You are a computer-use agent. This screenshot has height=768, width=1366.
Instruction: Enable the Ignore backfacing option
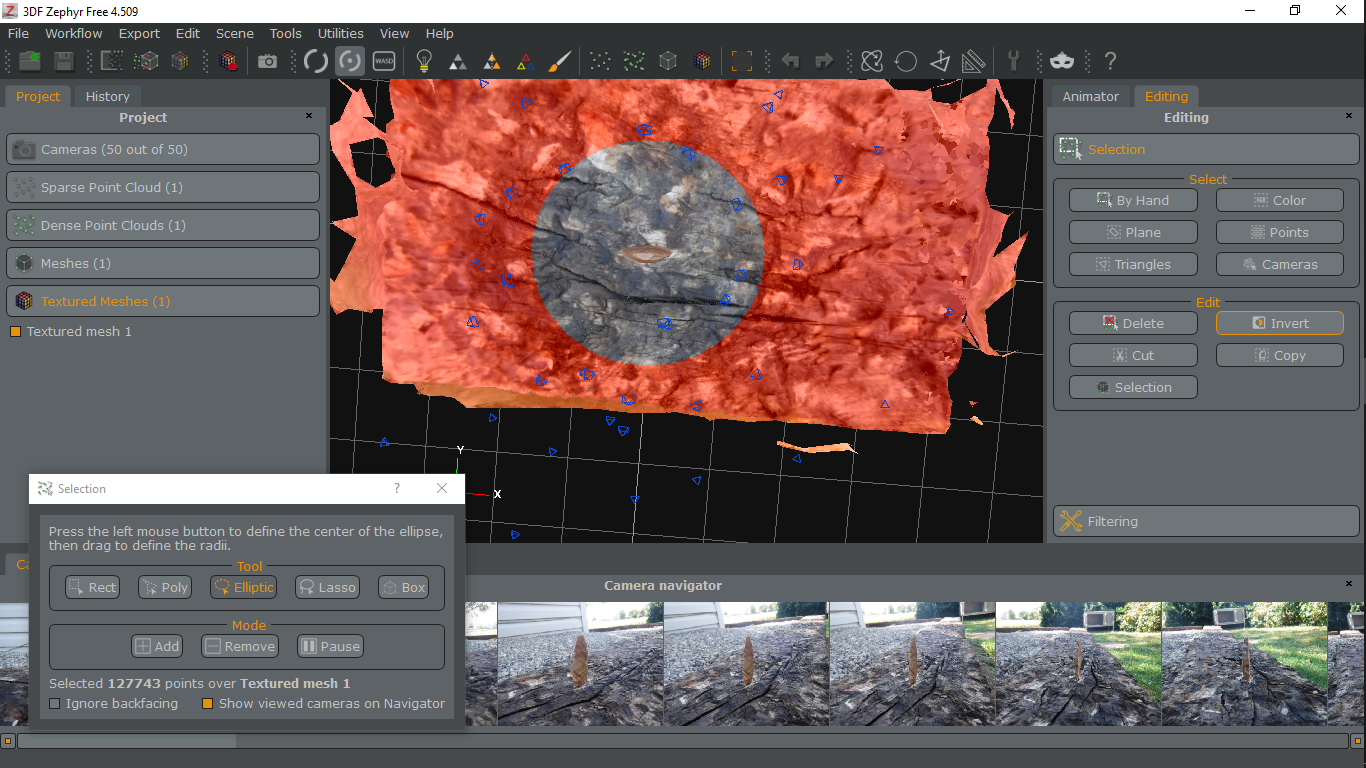55,703
